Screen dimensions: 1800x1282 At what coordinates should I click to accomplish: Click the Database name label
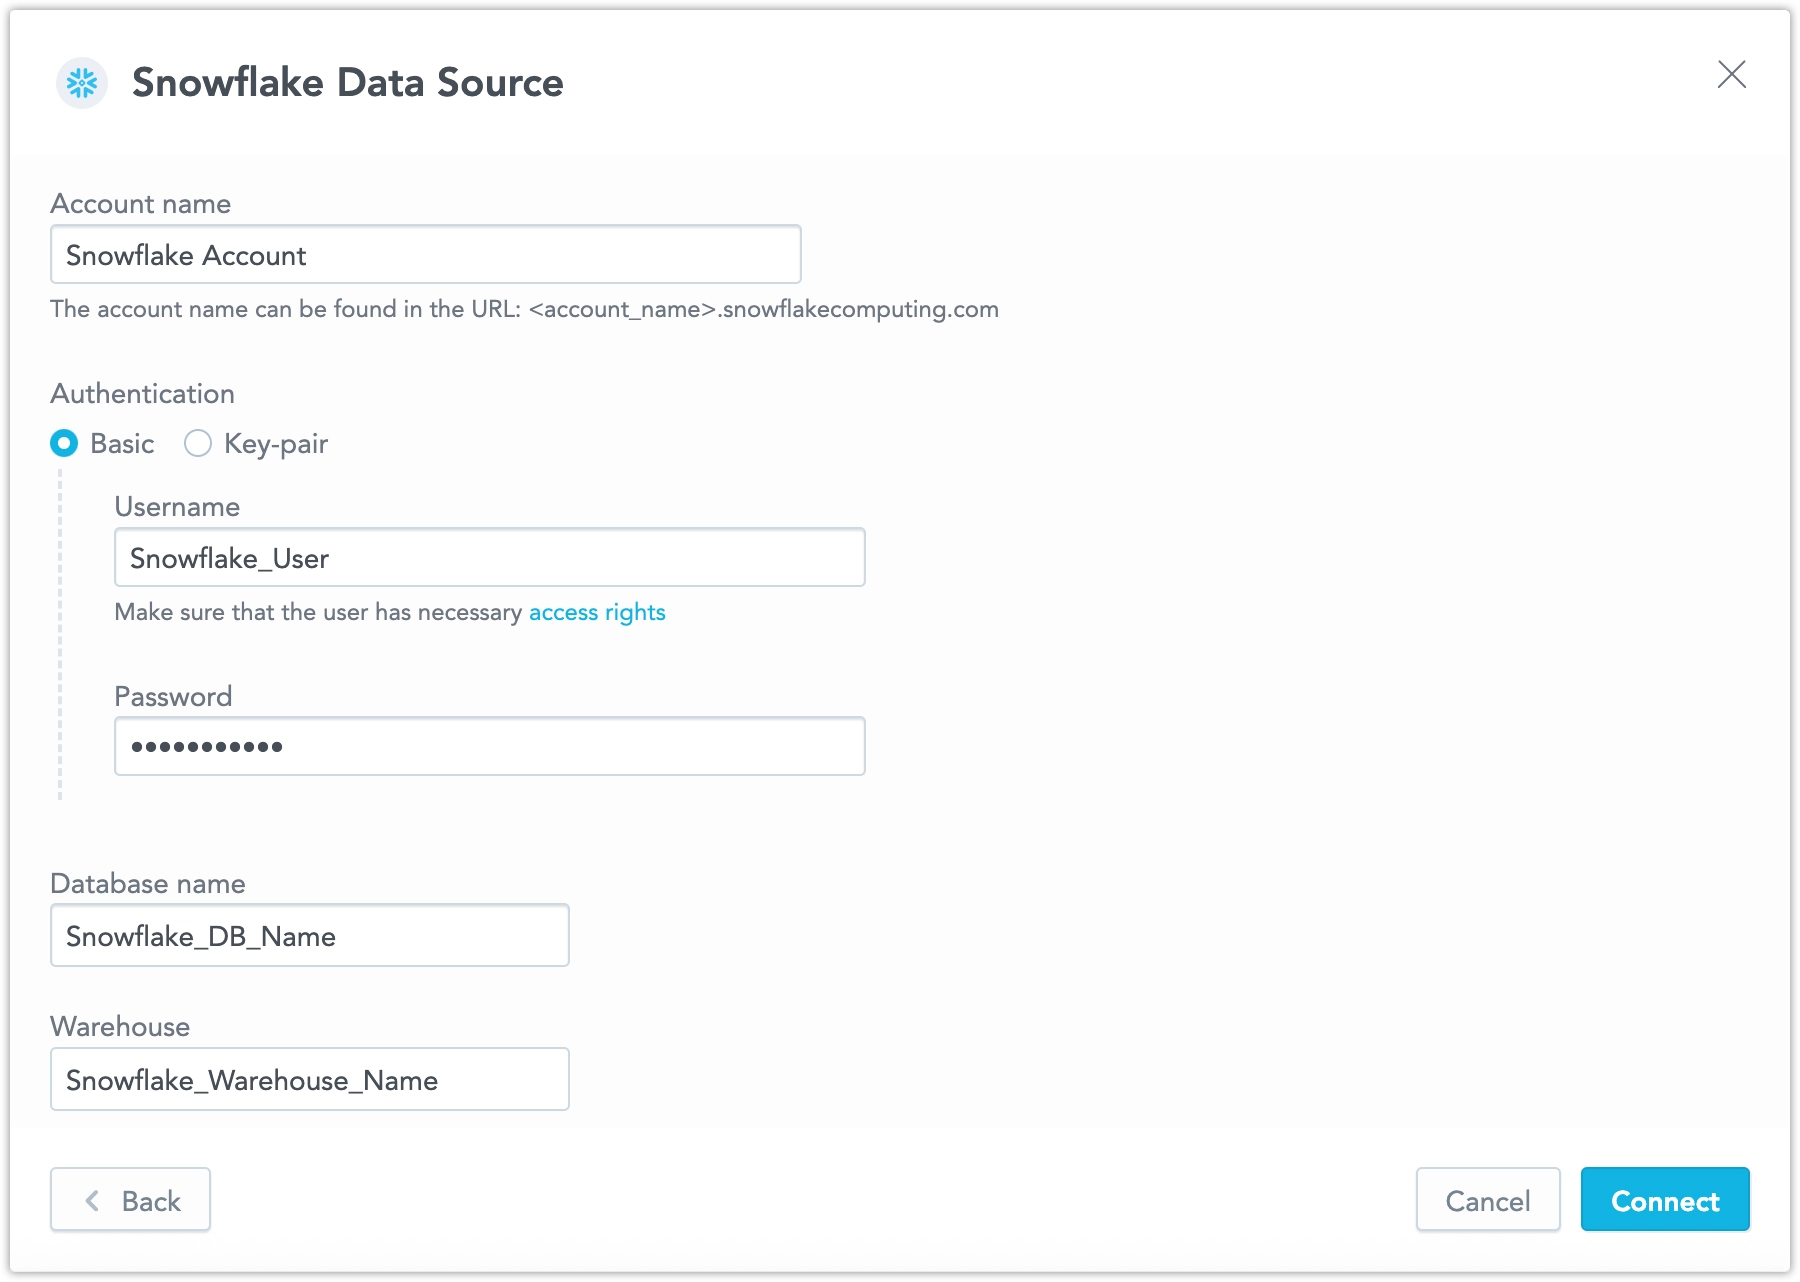click(x=148, y=884)
